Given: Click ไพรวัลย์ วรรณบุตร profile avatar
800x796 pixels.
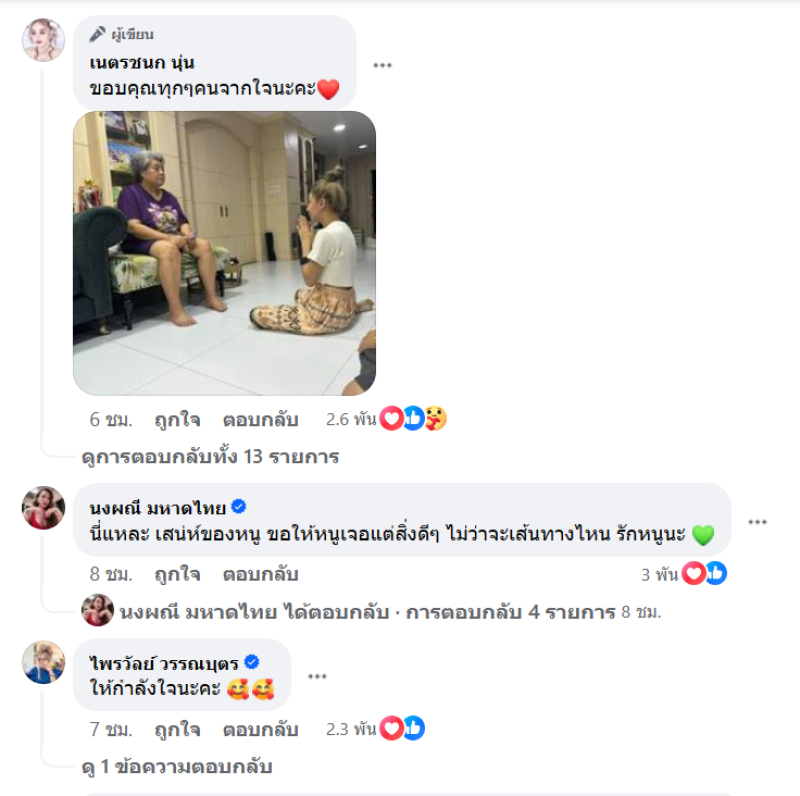Looking at the screenshot, I should point(43,662).
